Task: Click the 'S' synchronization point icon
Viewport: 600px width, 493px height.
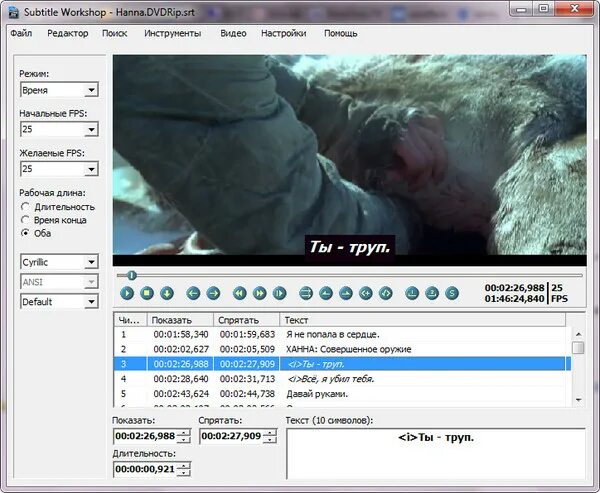Action: click(452, 294)
